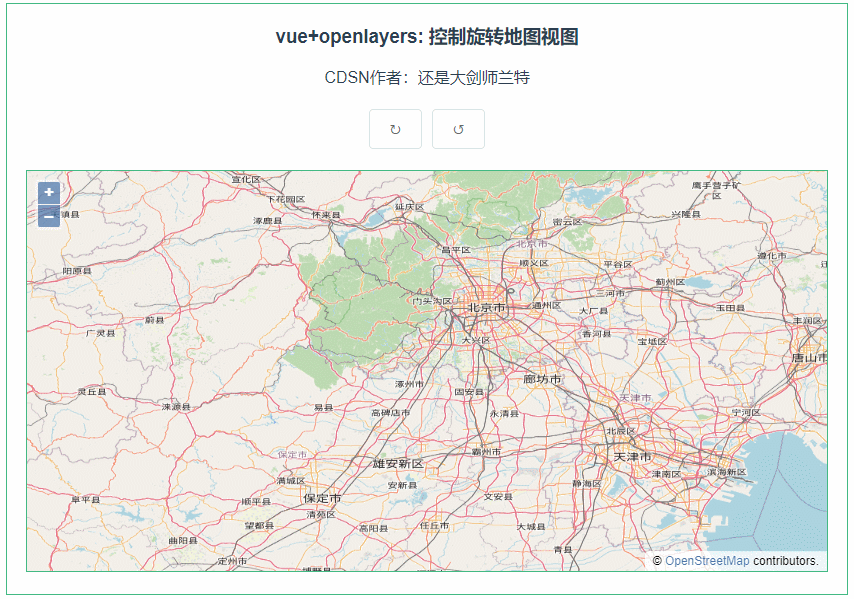854x599 pixels.
Task: Click the clockwise rotate map button
Action: point(395,129)
